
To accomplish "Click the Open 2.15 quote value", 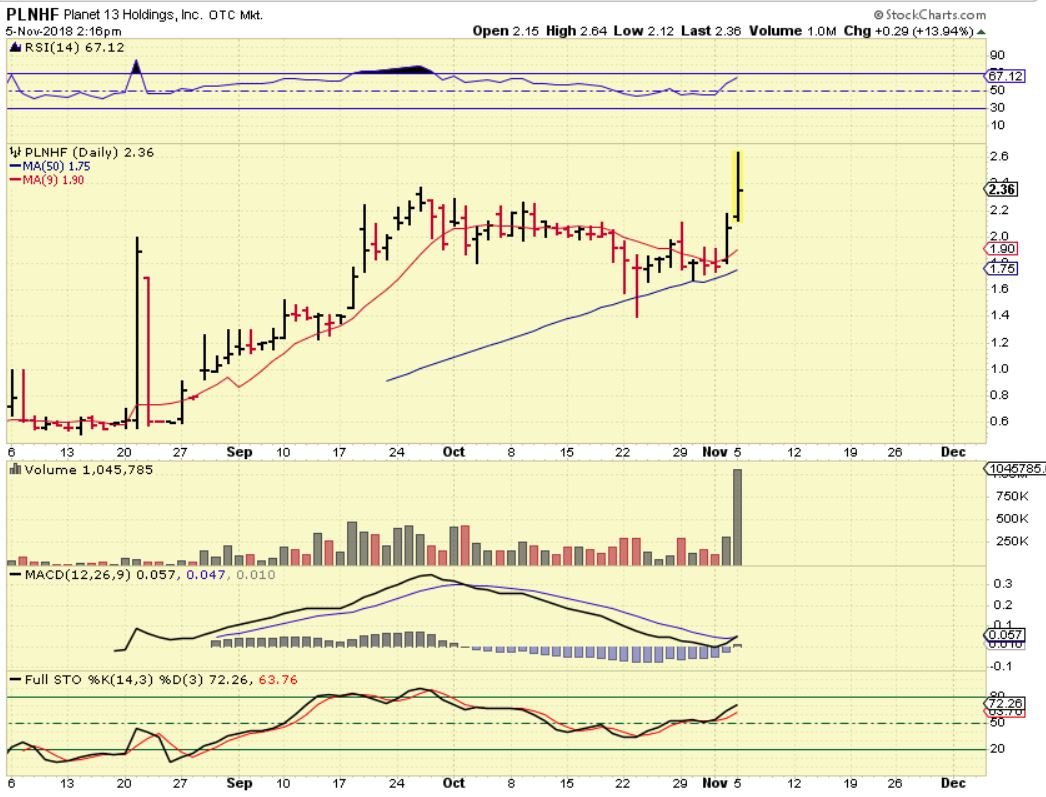I will [x=506, y=31].
